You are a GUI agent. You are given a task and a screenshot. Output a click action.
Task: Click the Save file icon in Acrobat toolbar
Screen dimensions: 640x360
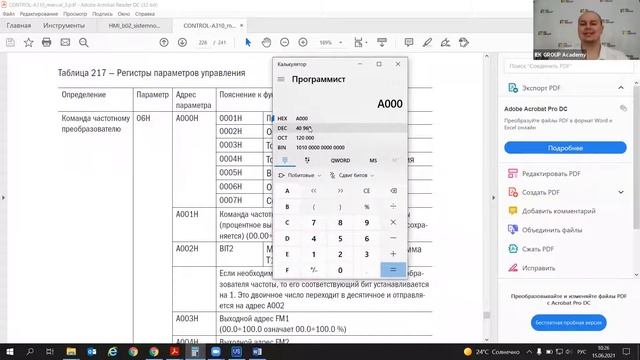[x=10, y=42]
